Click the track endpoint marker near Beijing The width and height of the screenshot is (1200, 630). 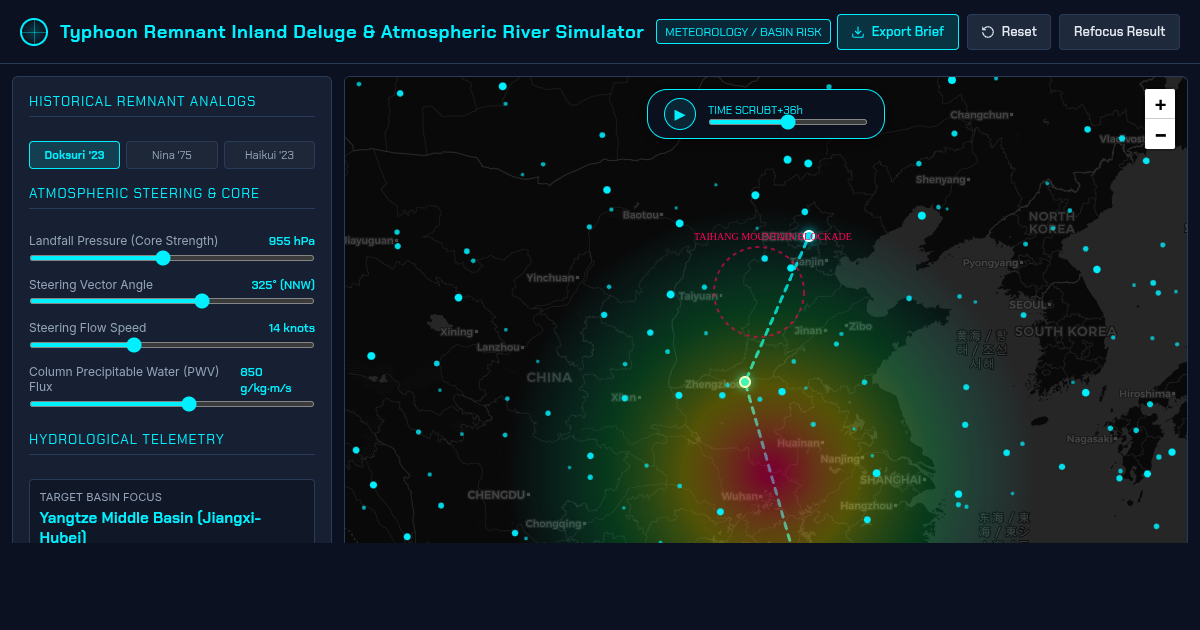point(809,236)
